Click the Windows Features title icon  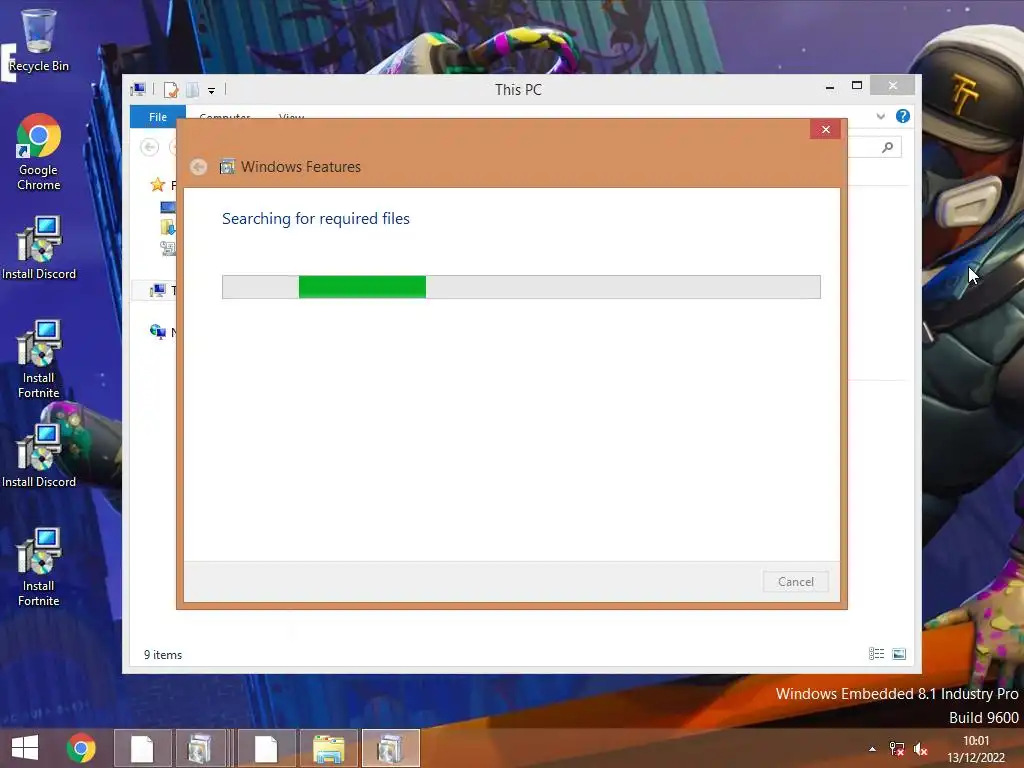point(227,167)
